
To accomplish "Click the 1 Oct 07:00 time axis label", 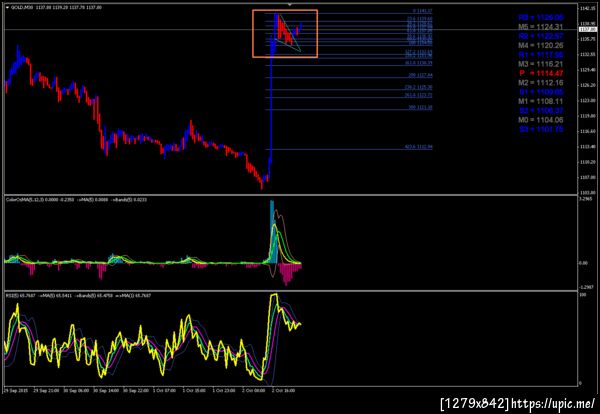I will [x=165, y=391].
